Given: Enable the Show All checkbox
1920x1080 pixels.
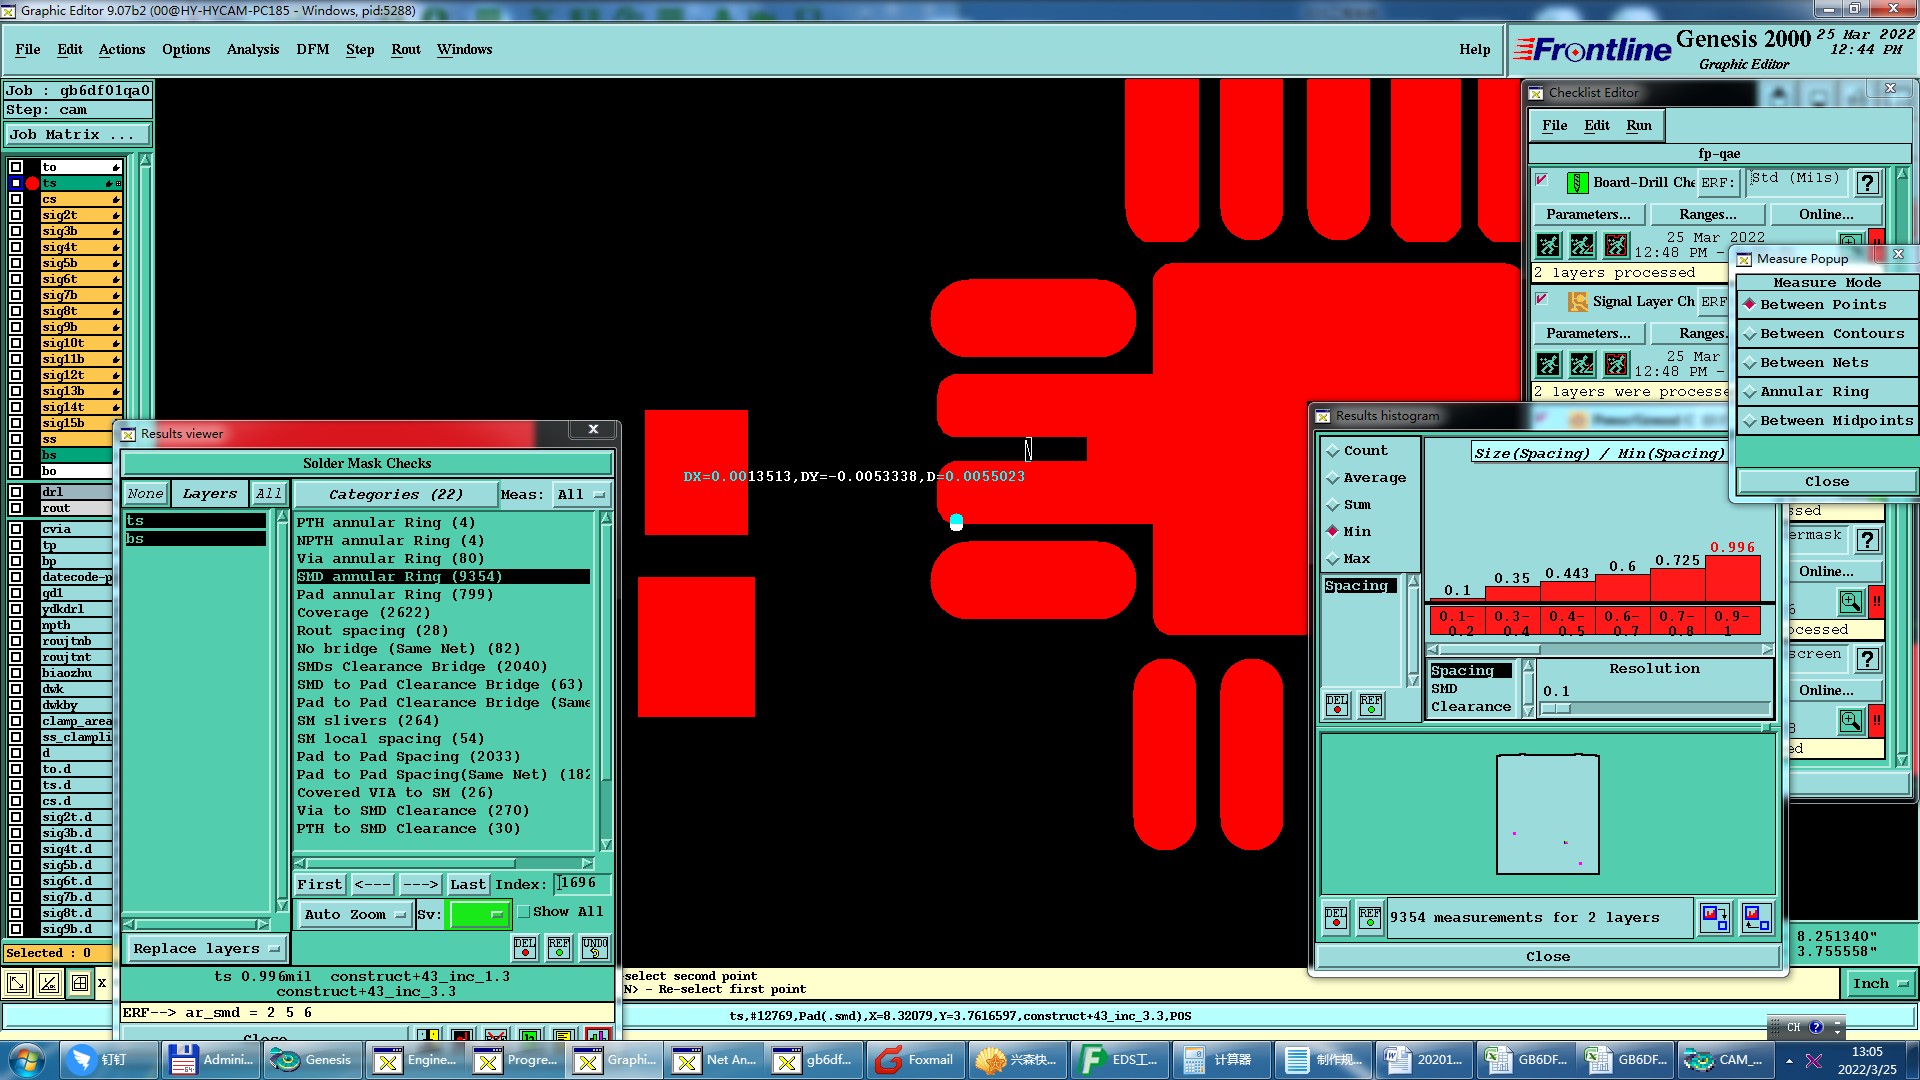Looking at the screenshot, I should (x=524, y=912).
